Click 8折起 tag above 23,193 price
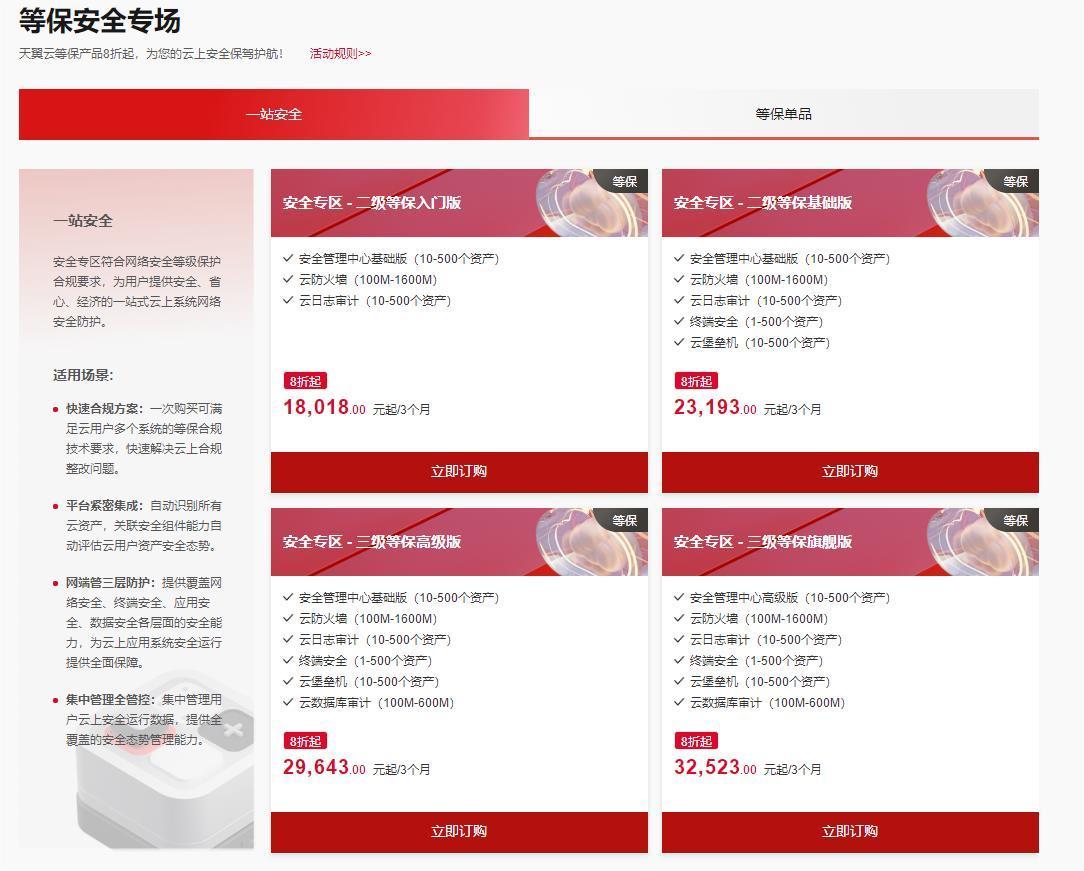The width and height of the screenshot is (1084, 871). click(696, 381)
